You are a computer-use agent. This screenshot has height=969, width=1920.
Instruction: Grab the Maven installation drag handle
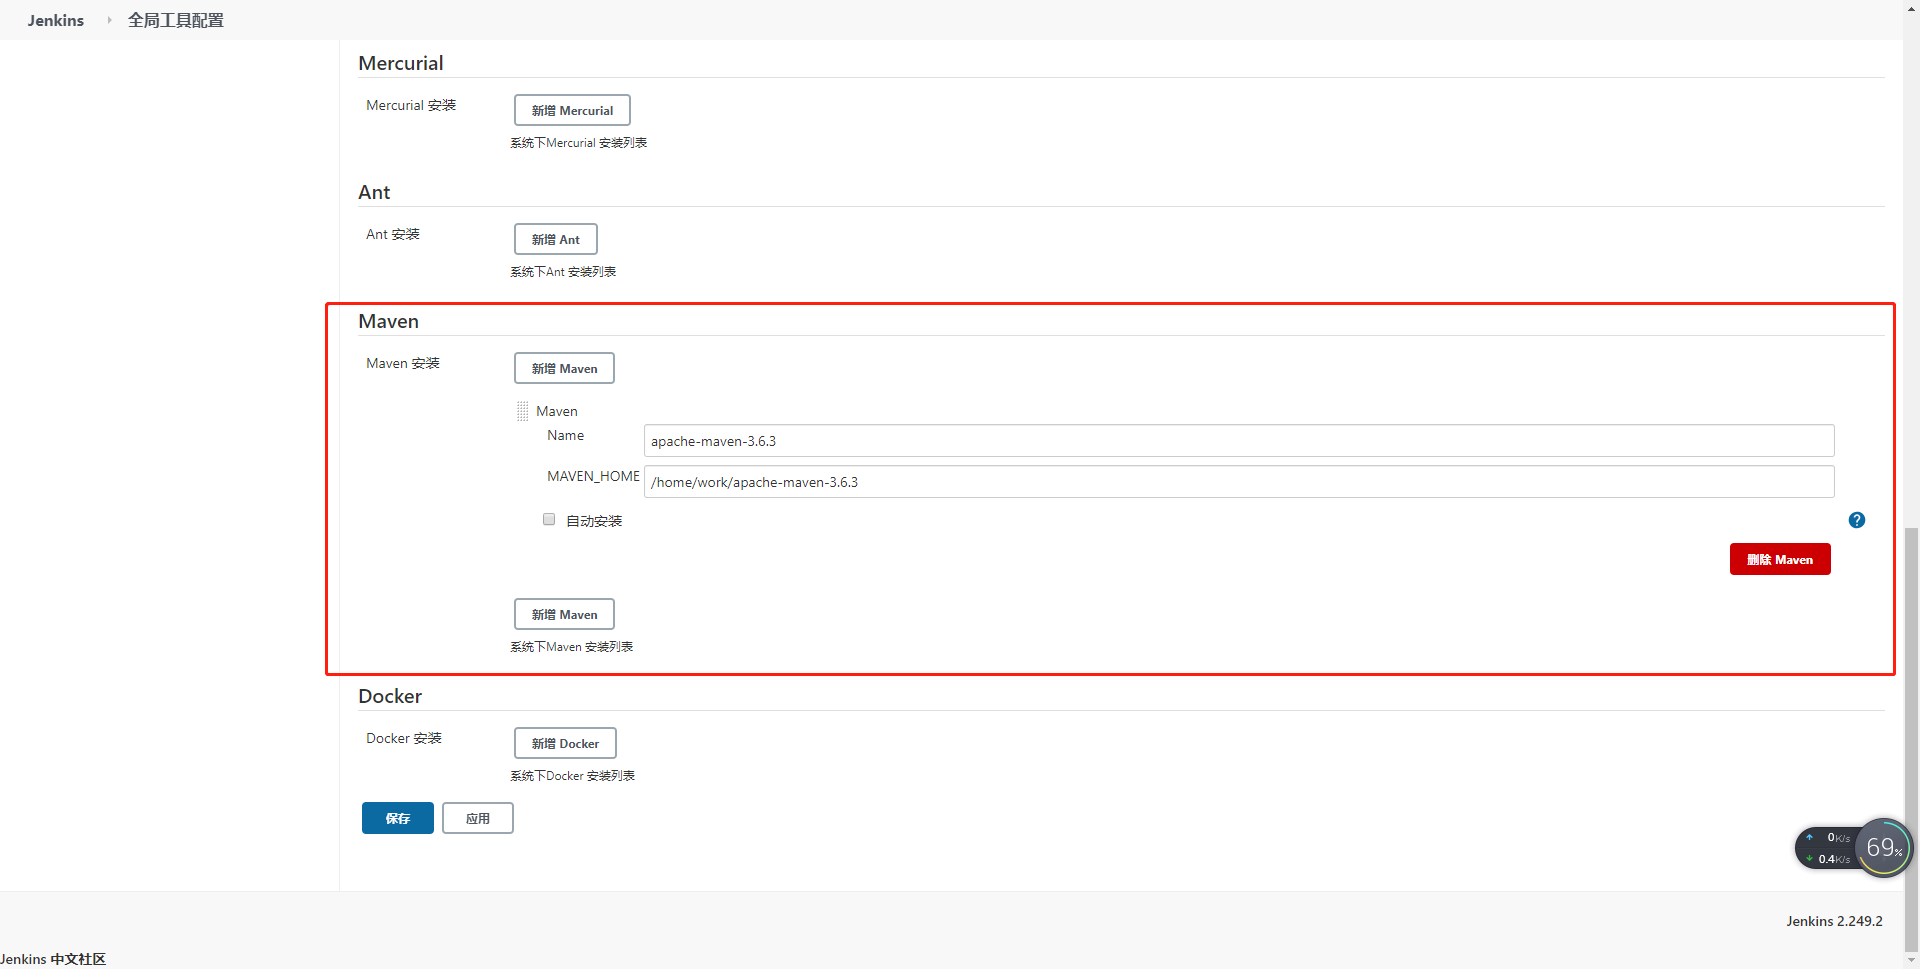522,411
